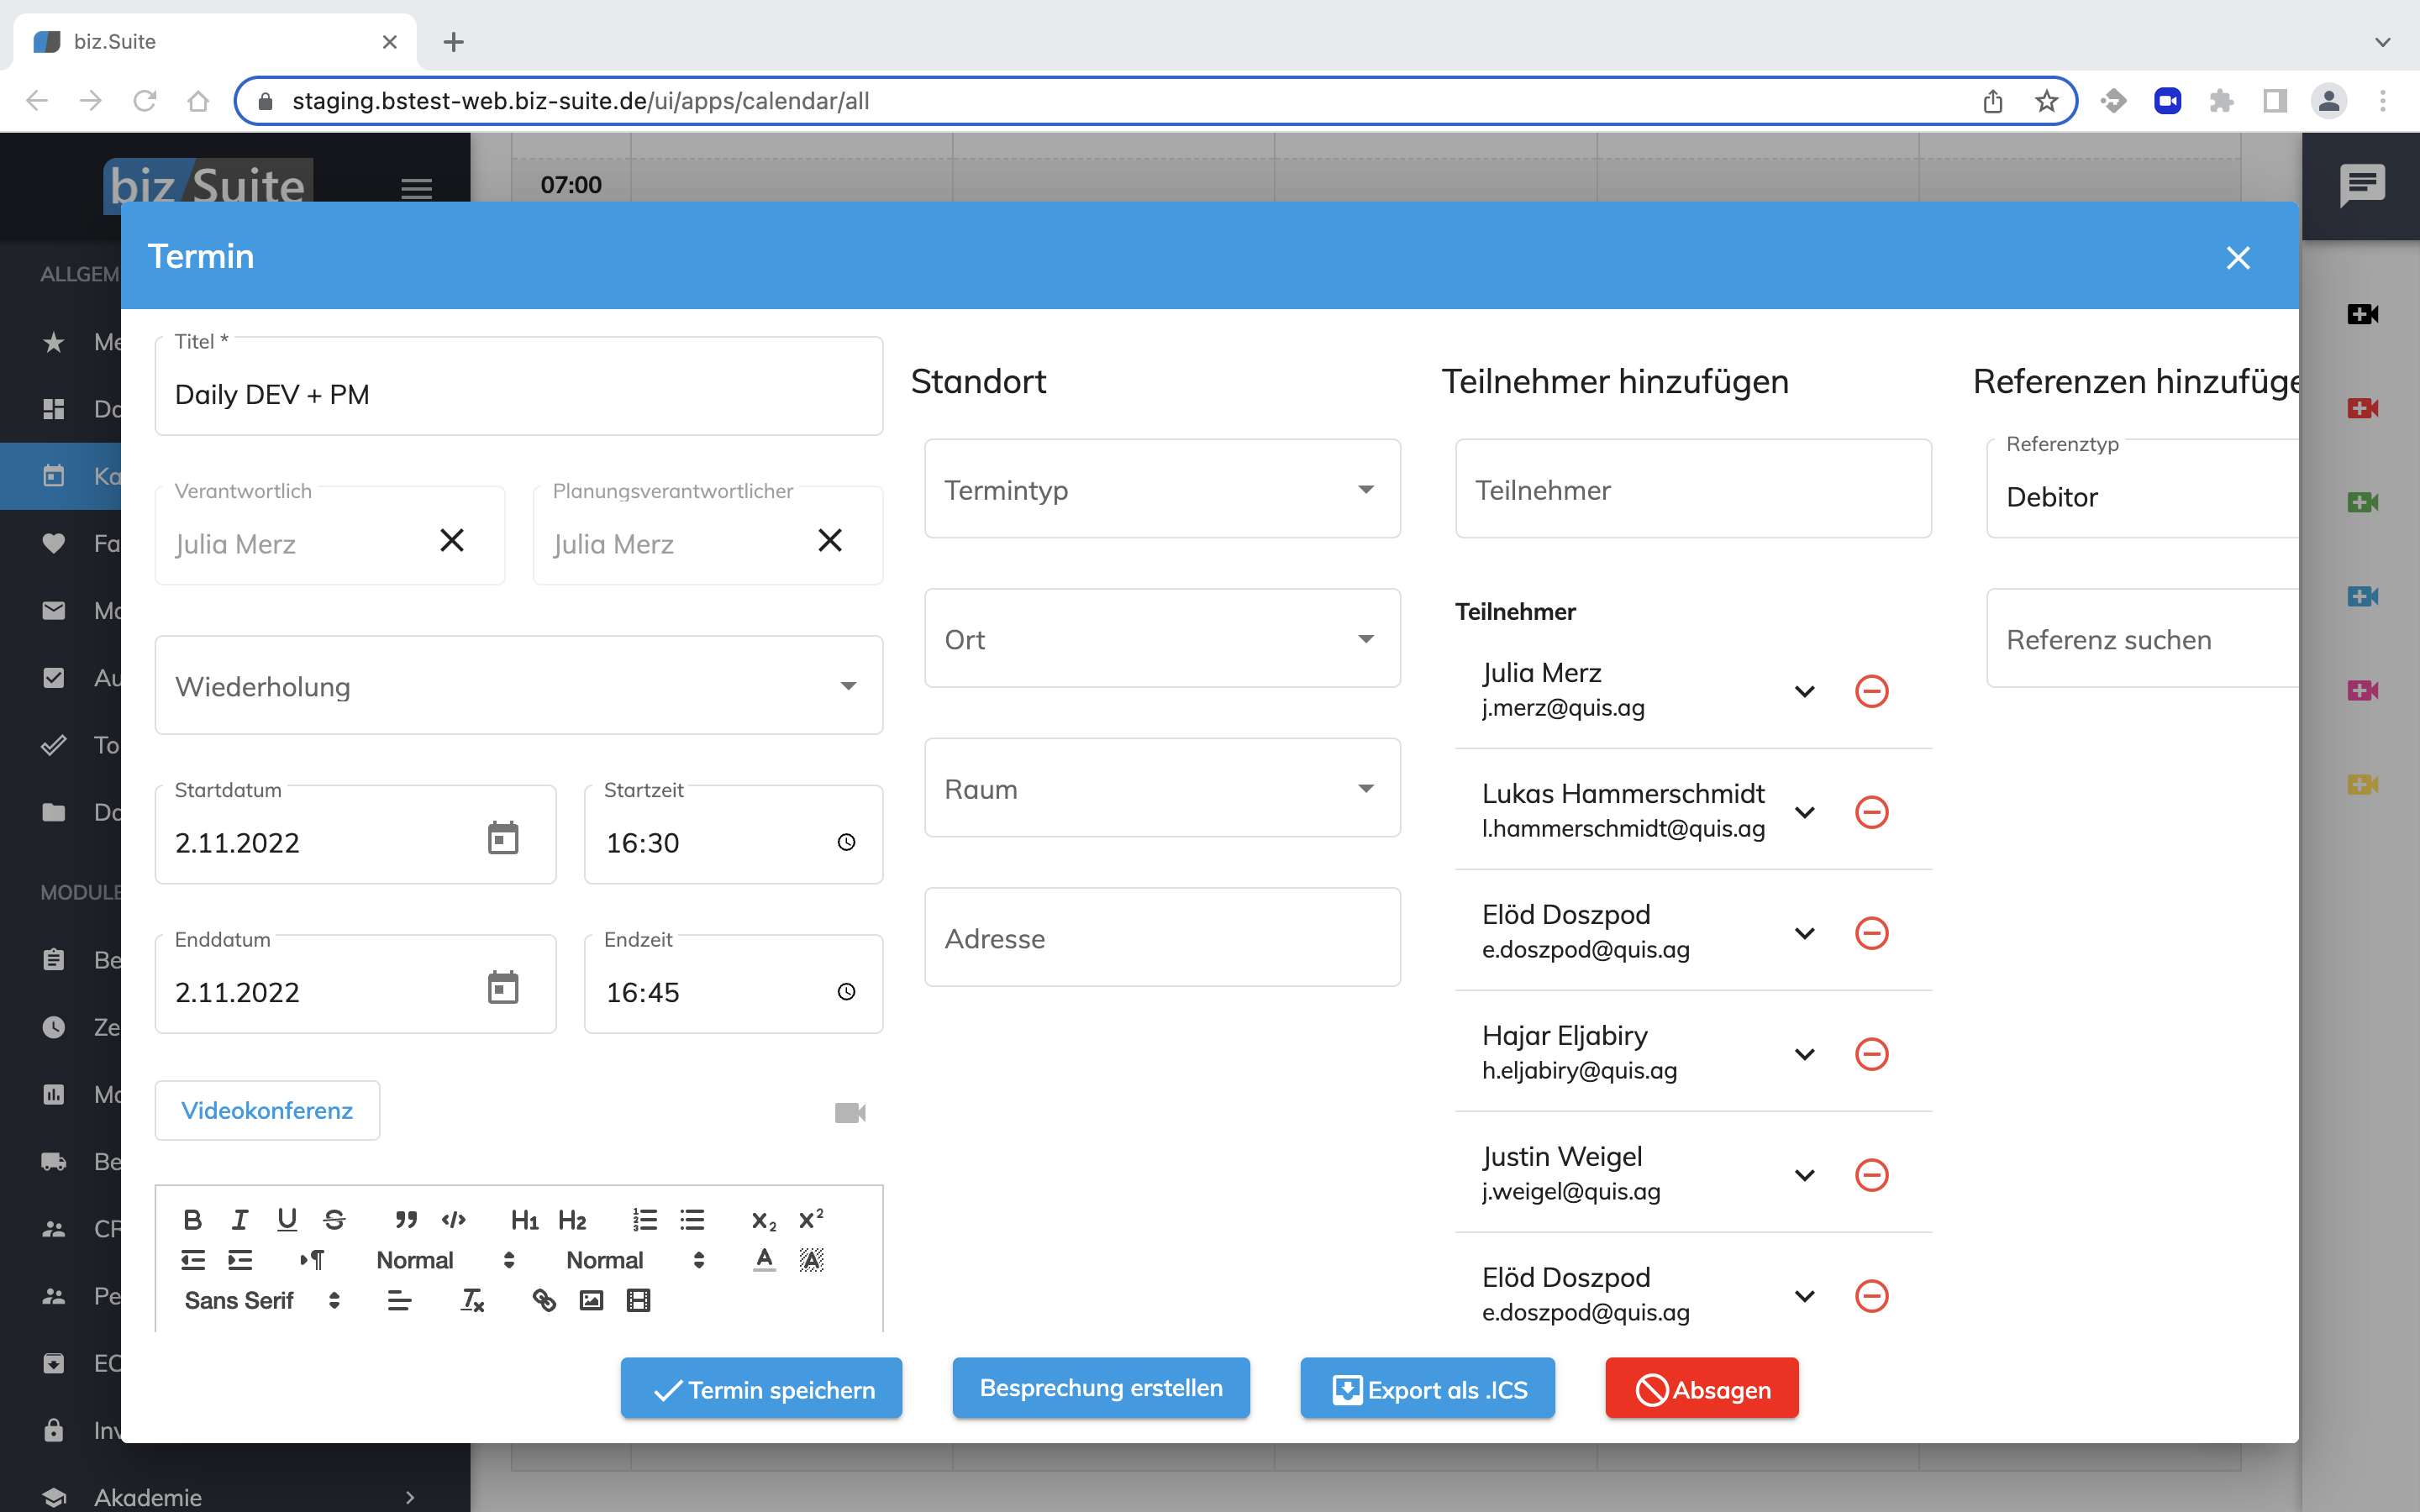Click the Teilnehmer search field
2420x1512 pixels.
click(1693, 489)
